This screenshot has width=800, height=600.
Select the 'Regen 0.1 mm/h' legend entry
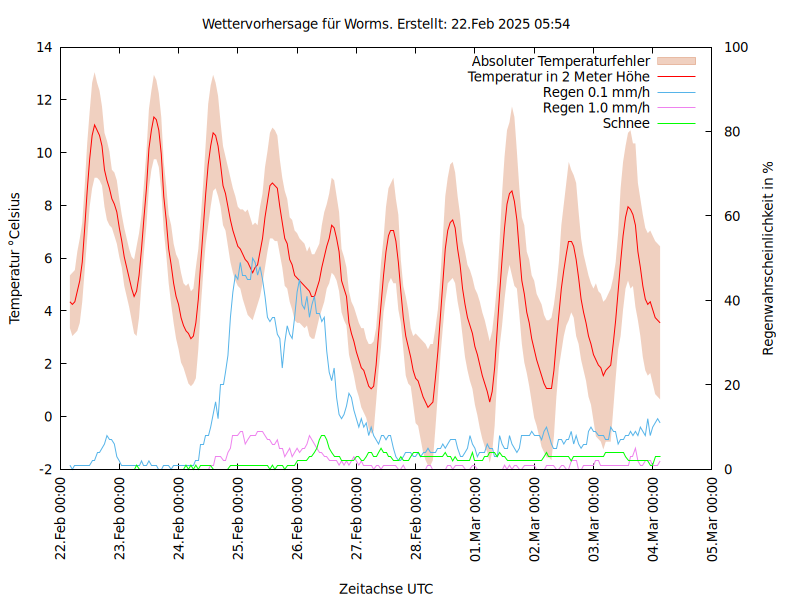(596, 92)
